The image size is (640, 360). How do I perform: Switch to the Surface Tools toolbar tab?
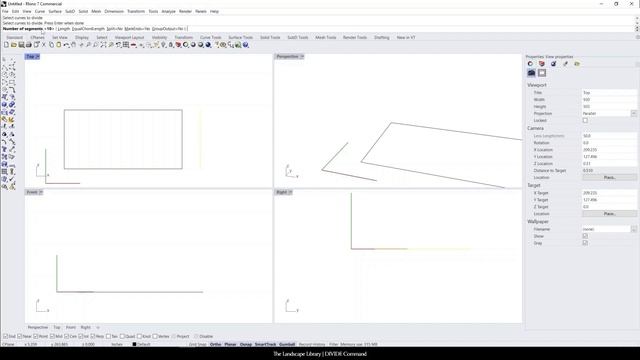pos(240,38)
